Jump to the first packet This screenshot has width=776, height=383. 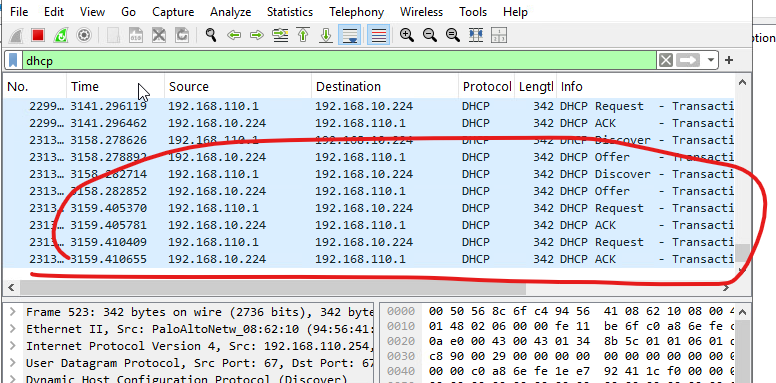point(303,35)
